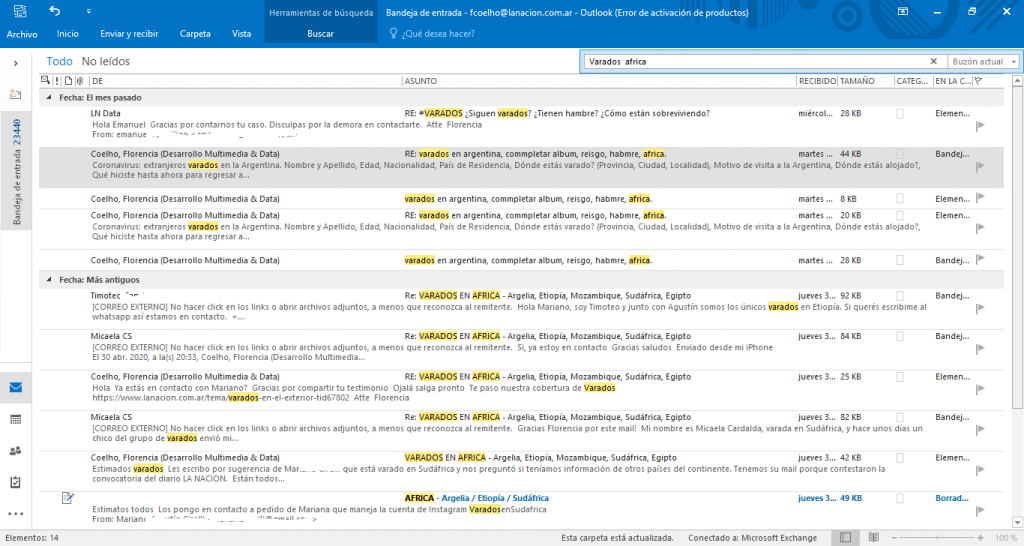
Task: Click the new-items folder icon above Bandeja de entrada
Action: click(16, 95)
